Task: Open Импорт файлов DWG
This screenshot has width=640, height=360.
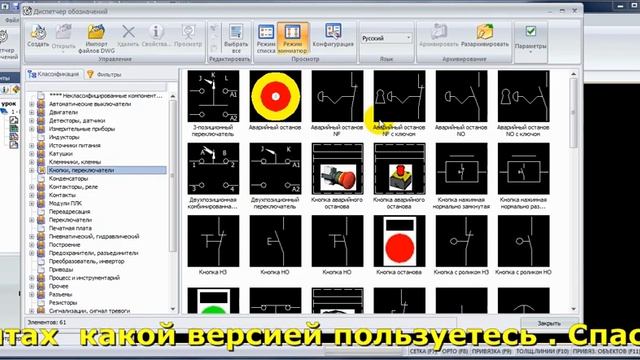Action: tap(96, 39)
